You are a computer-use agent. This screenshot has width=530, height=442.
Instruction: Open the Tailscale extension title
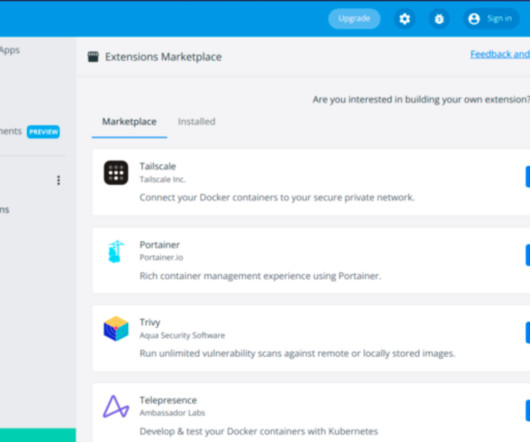tap(158, 166)
